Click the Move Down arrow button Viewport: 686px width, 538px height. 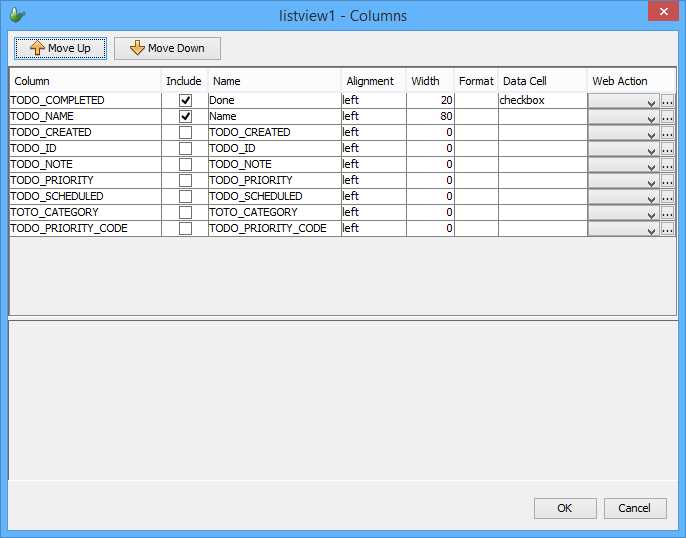167,48
